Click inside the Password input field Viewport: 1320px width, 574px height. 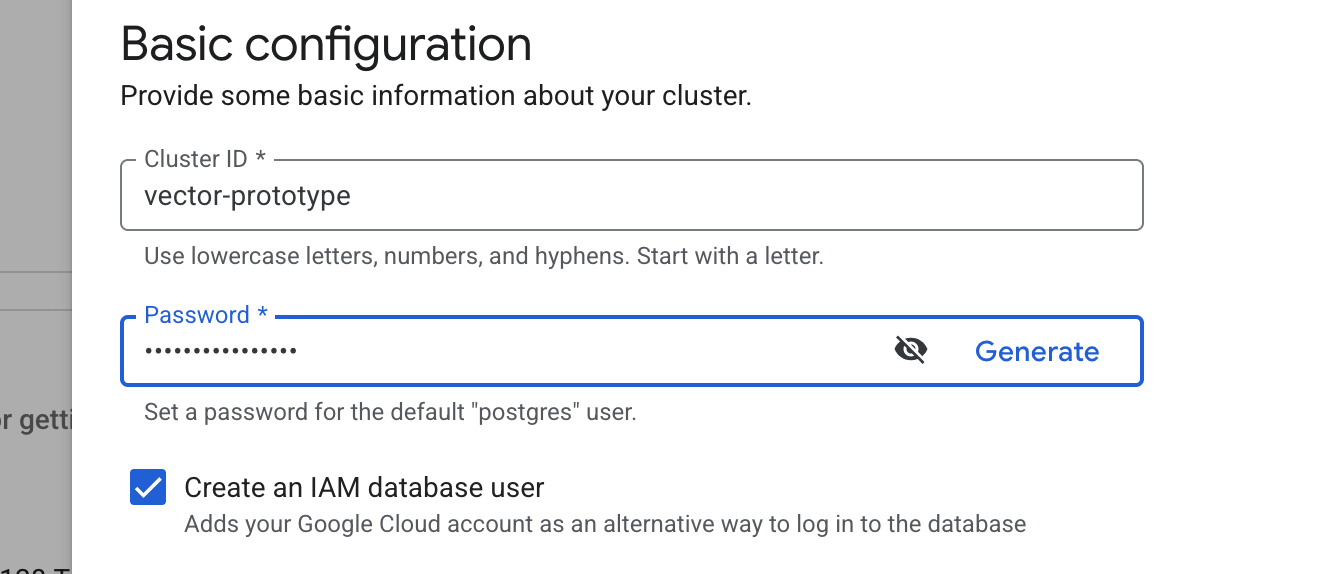click(x=500, y=351)
